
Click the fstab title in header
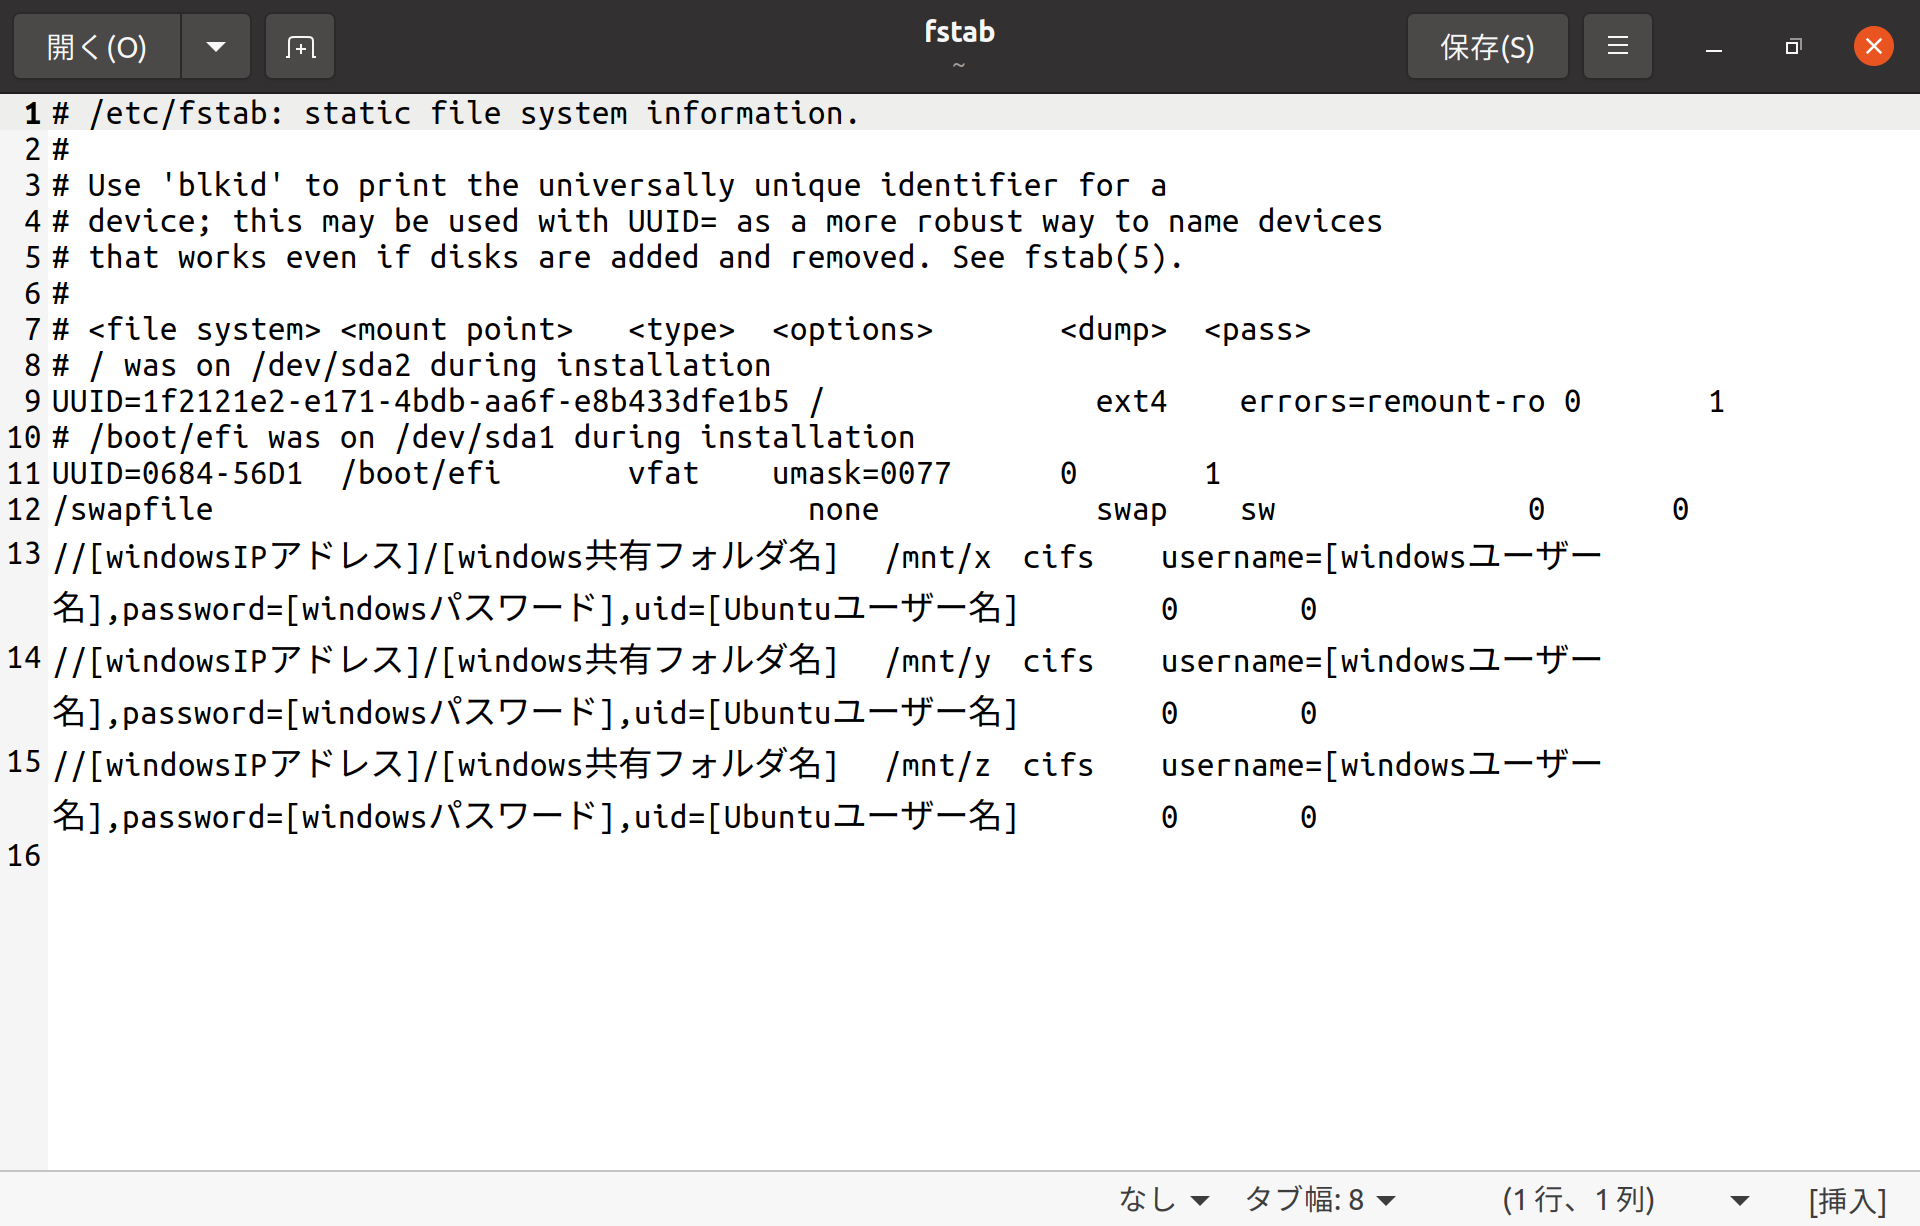click(959, 32)
